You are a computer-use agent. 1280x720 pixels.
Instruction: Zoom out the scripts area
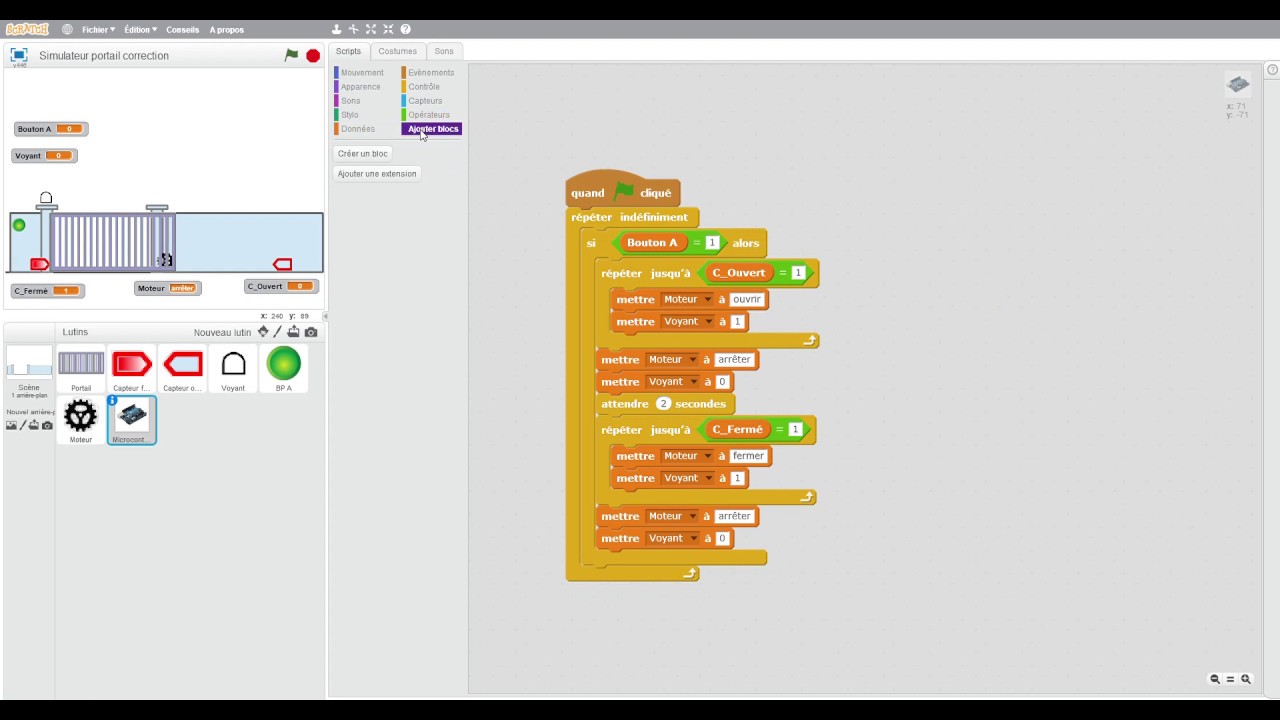pos(1215,679)
